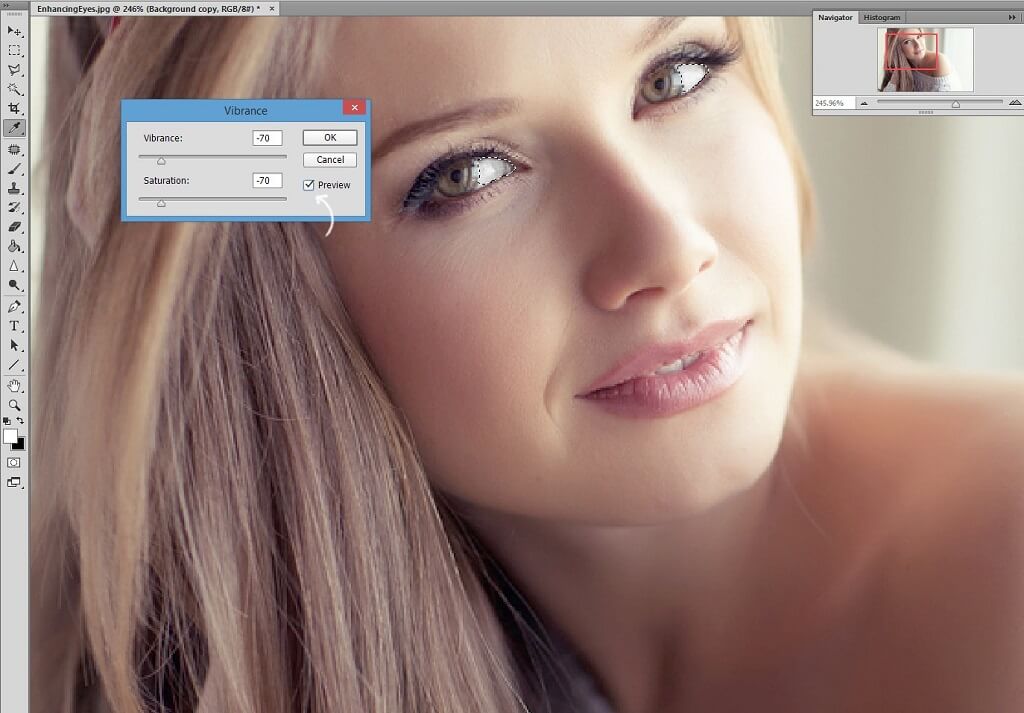Select the Eyedropper tool

(x=14, y=128)
